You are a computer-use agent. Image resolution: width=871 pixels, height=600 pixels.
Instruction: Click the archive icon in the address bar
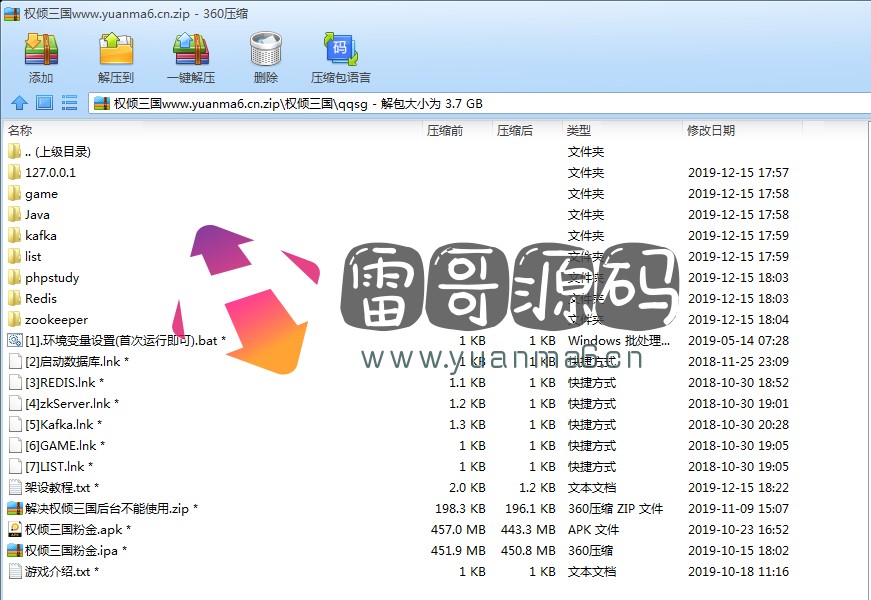point(101,103)
